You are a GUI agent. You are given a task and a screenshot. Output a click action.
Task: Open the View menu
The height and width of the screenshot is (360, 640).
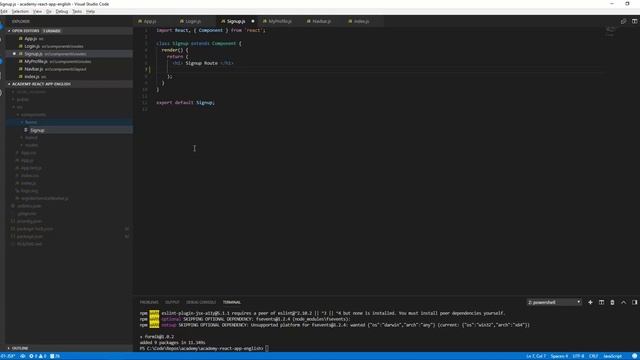[x=37, y=11]
